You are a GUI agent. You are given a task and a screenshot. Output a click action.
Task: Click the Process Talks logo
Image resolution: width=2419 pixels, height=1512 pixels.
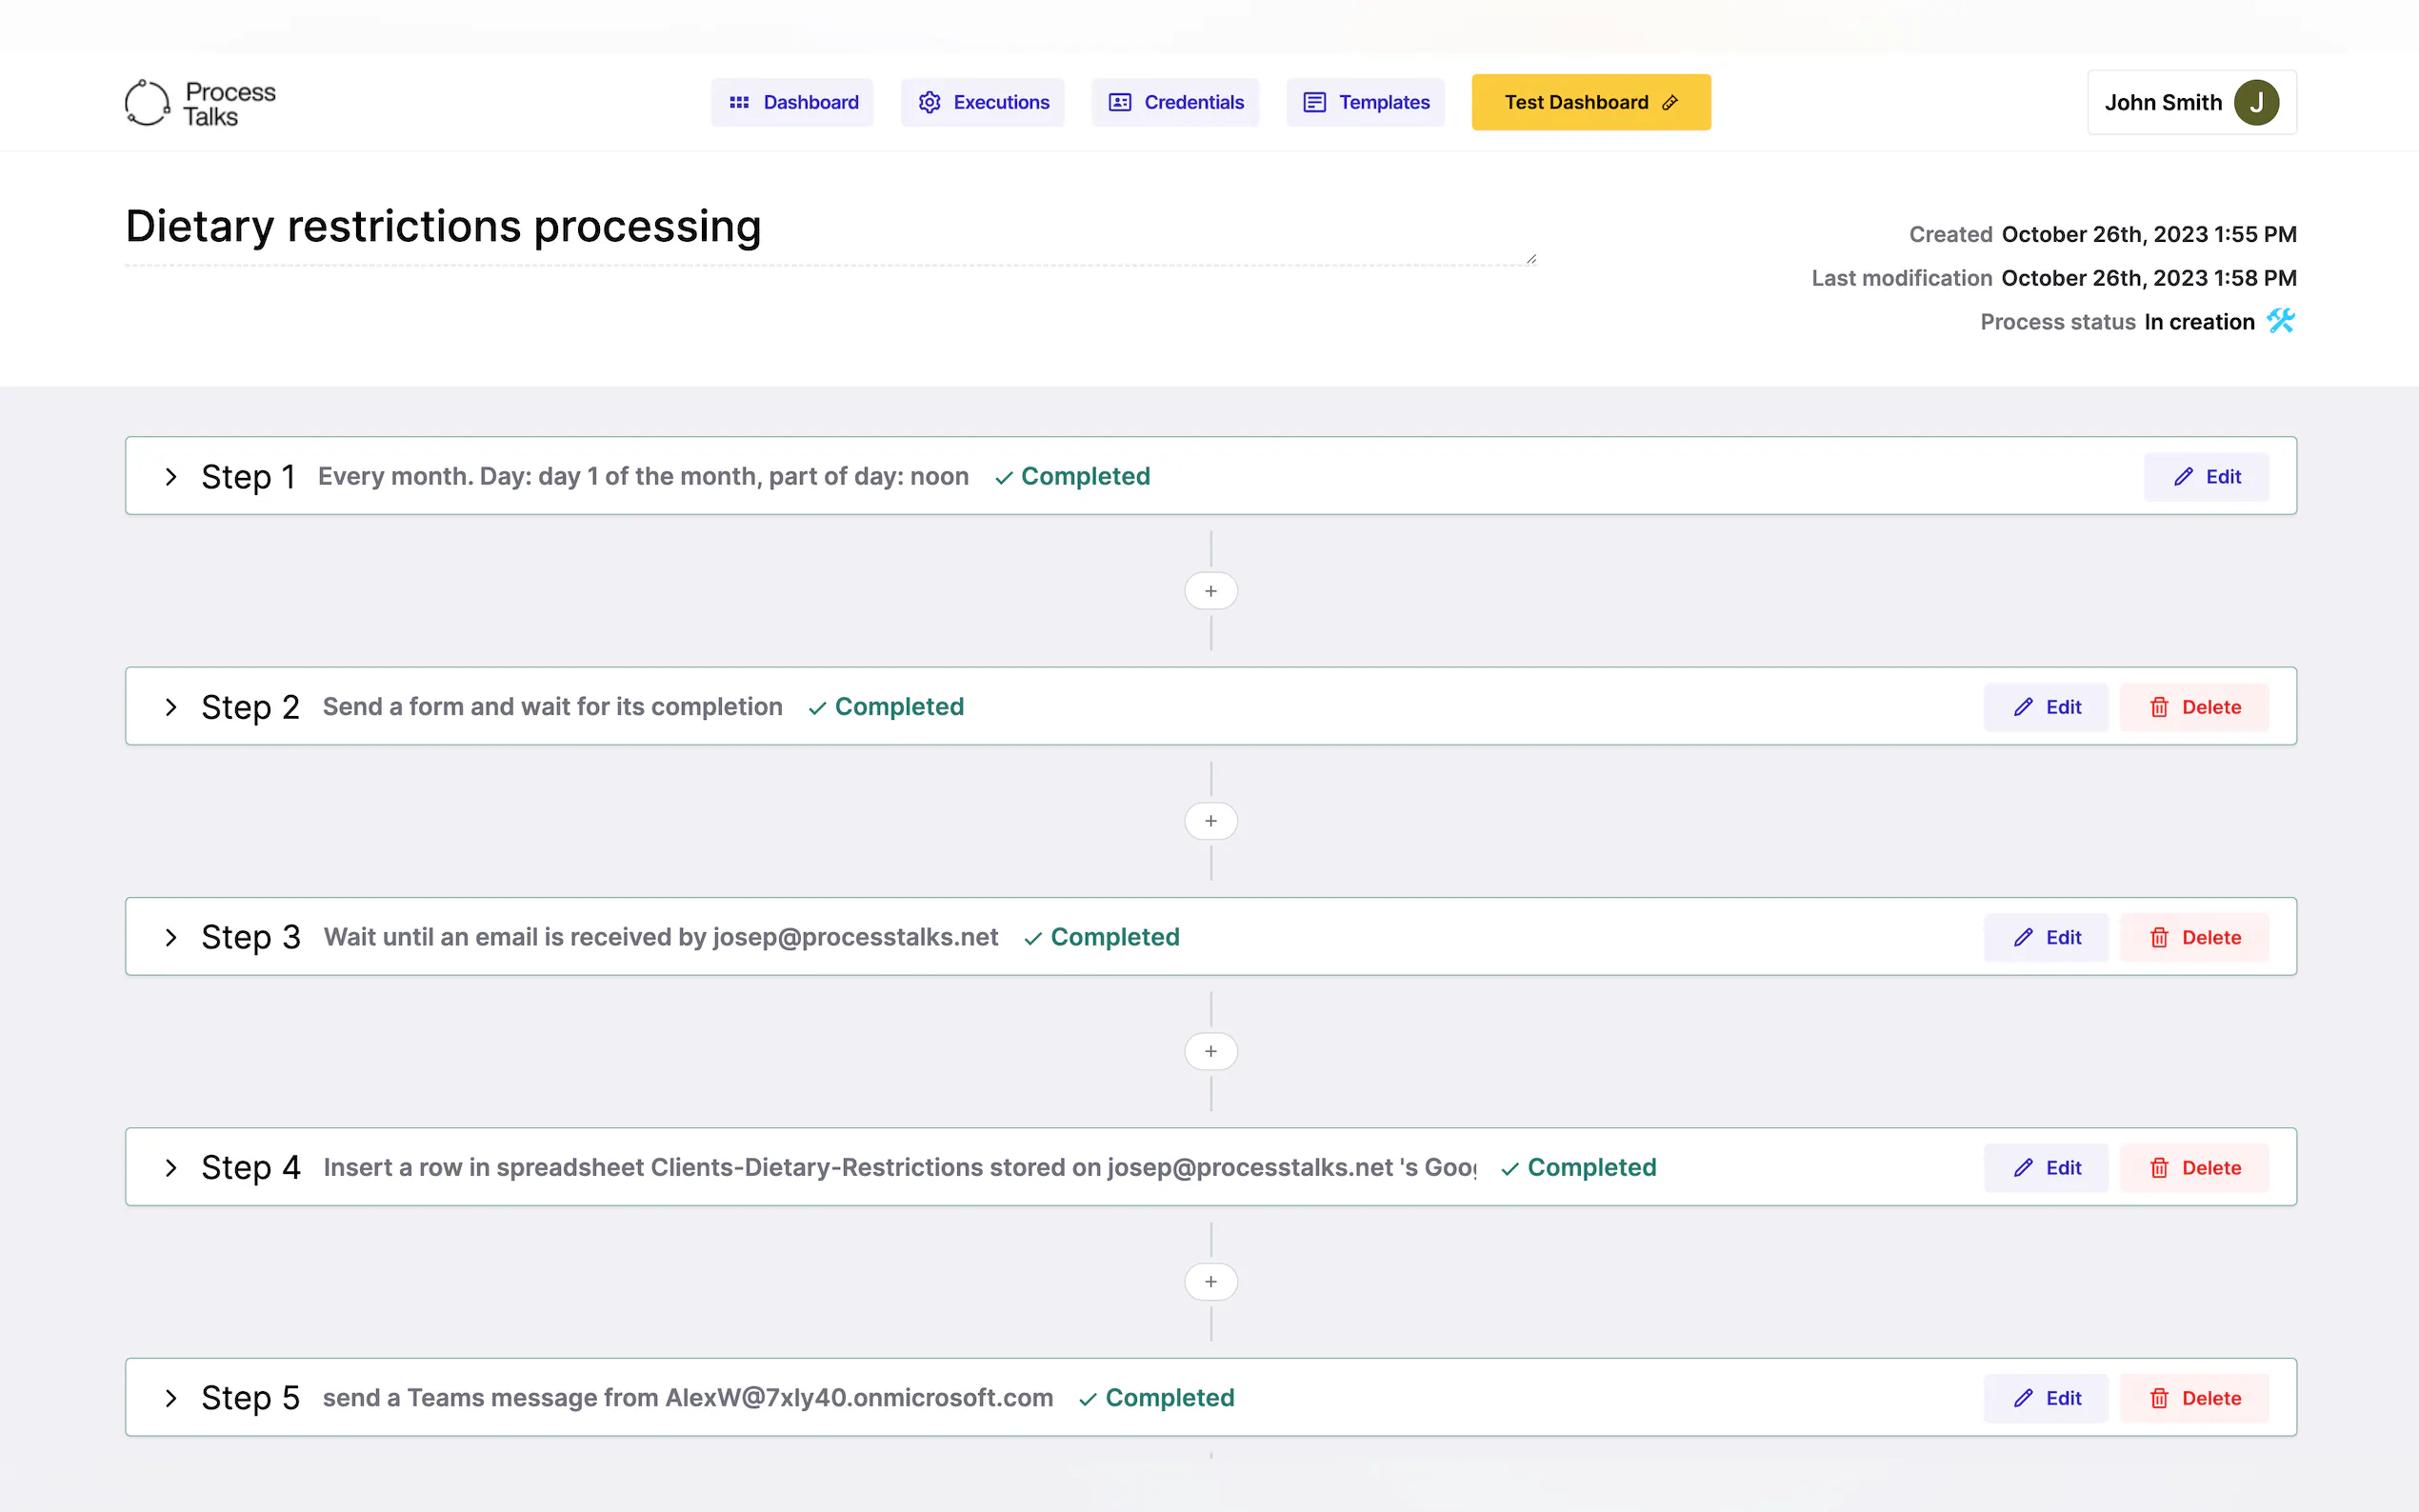(x=200, y=103)
